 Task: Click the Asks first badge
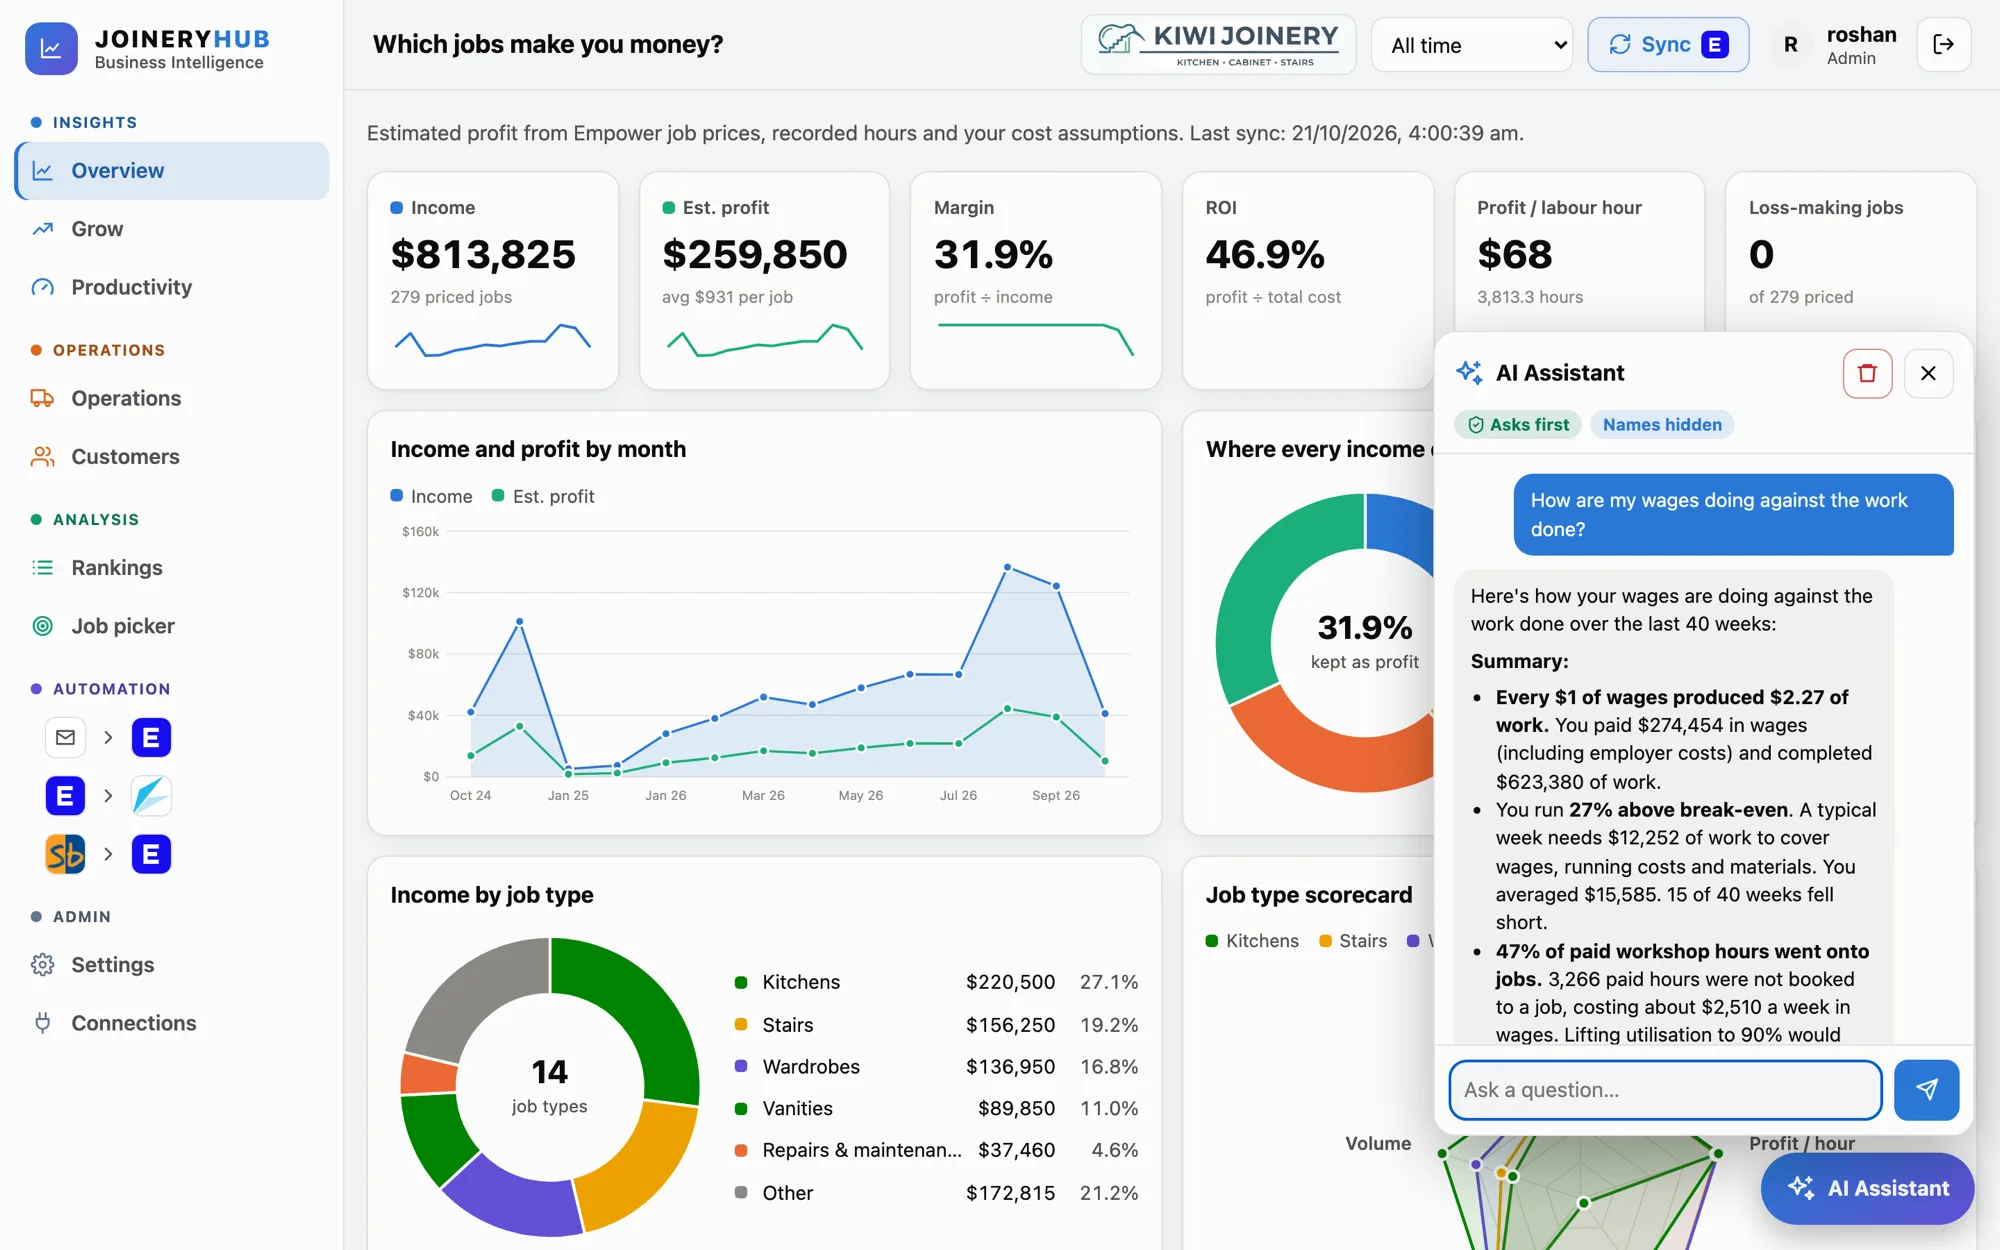point(1518,425)
